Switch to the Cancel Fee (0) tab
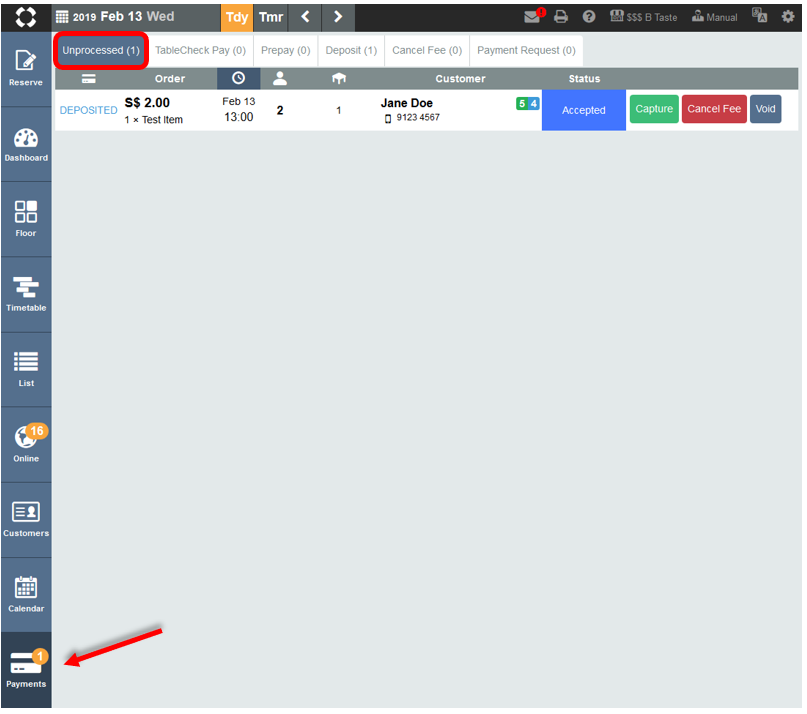 427,50
